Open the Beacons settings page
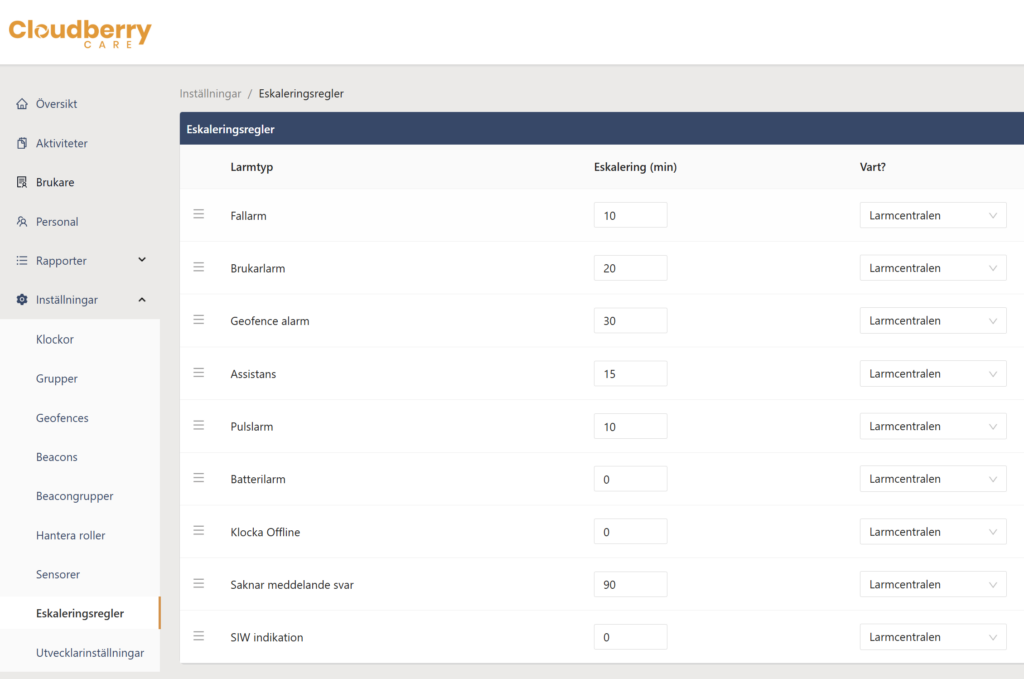The image size is (1024, 679). tap(57, 457)
